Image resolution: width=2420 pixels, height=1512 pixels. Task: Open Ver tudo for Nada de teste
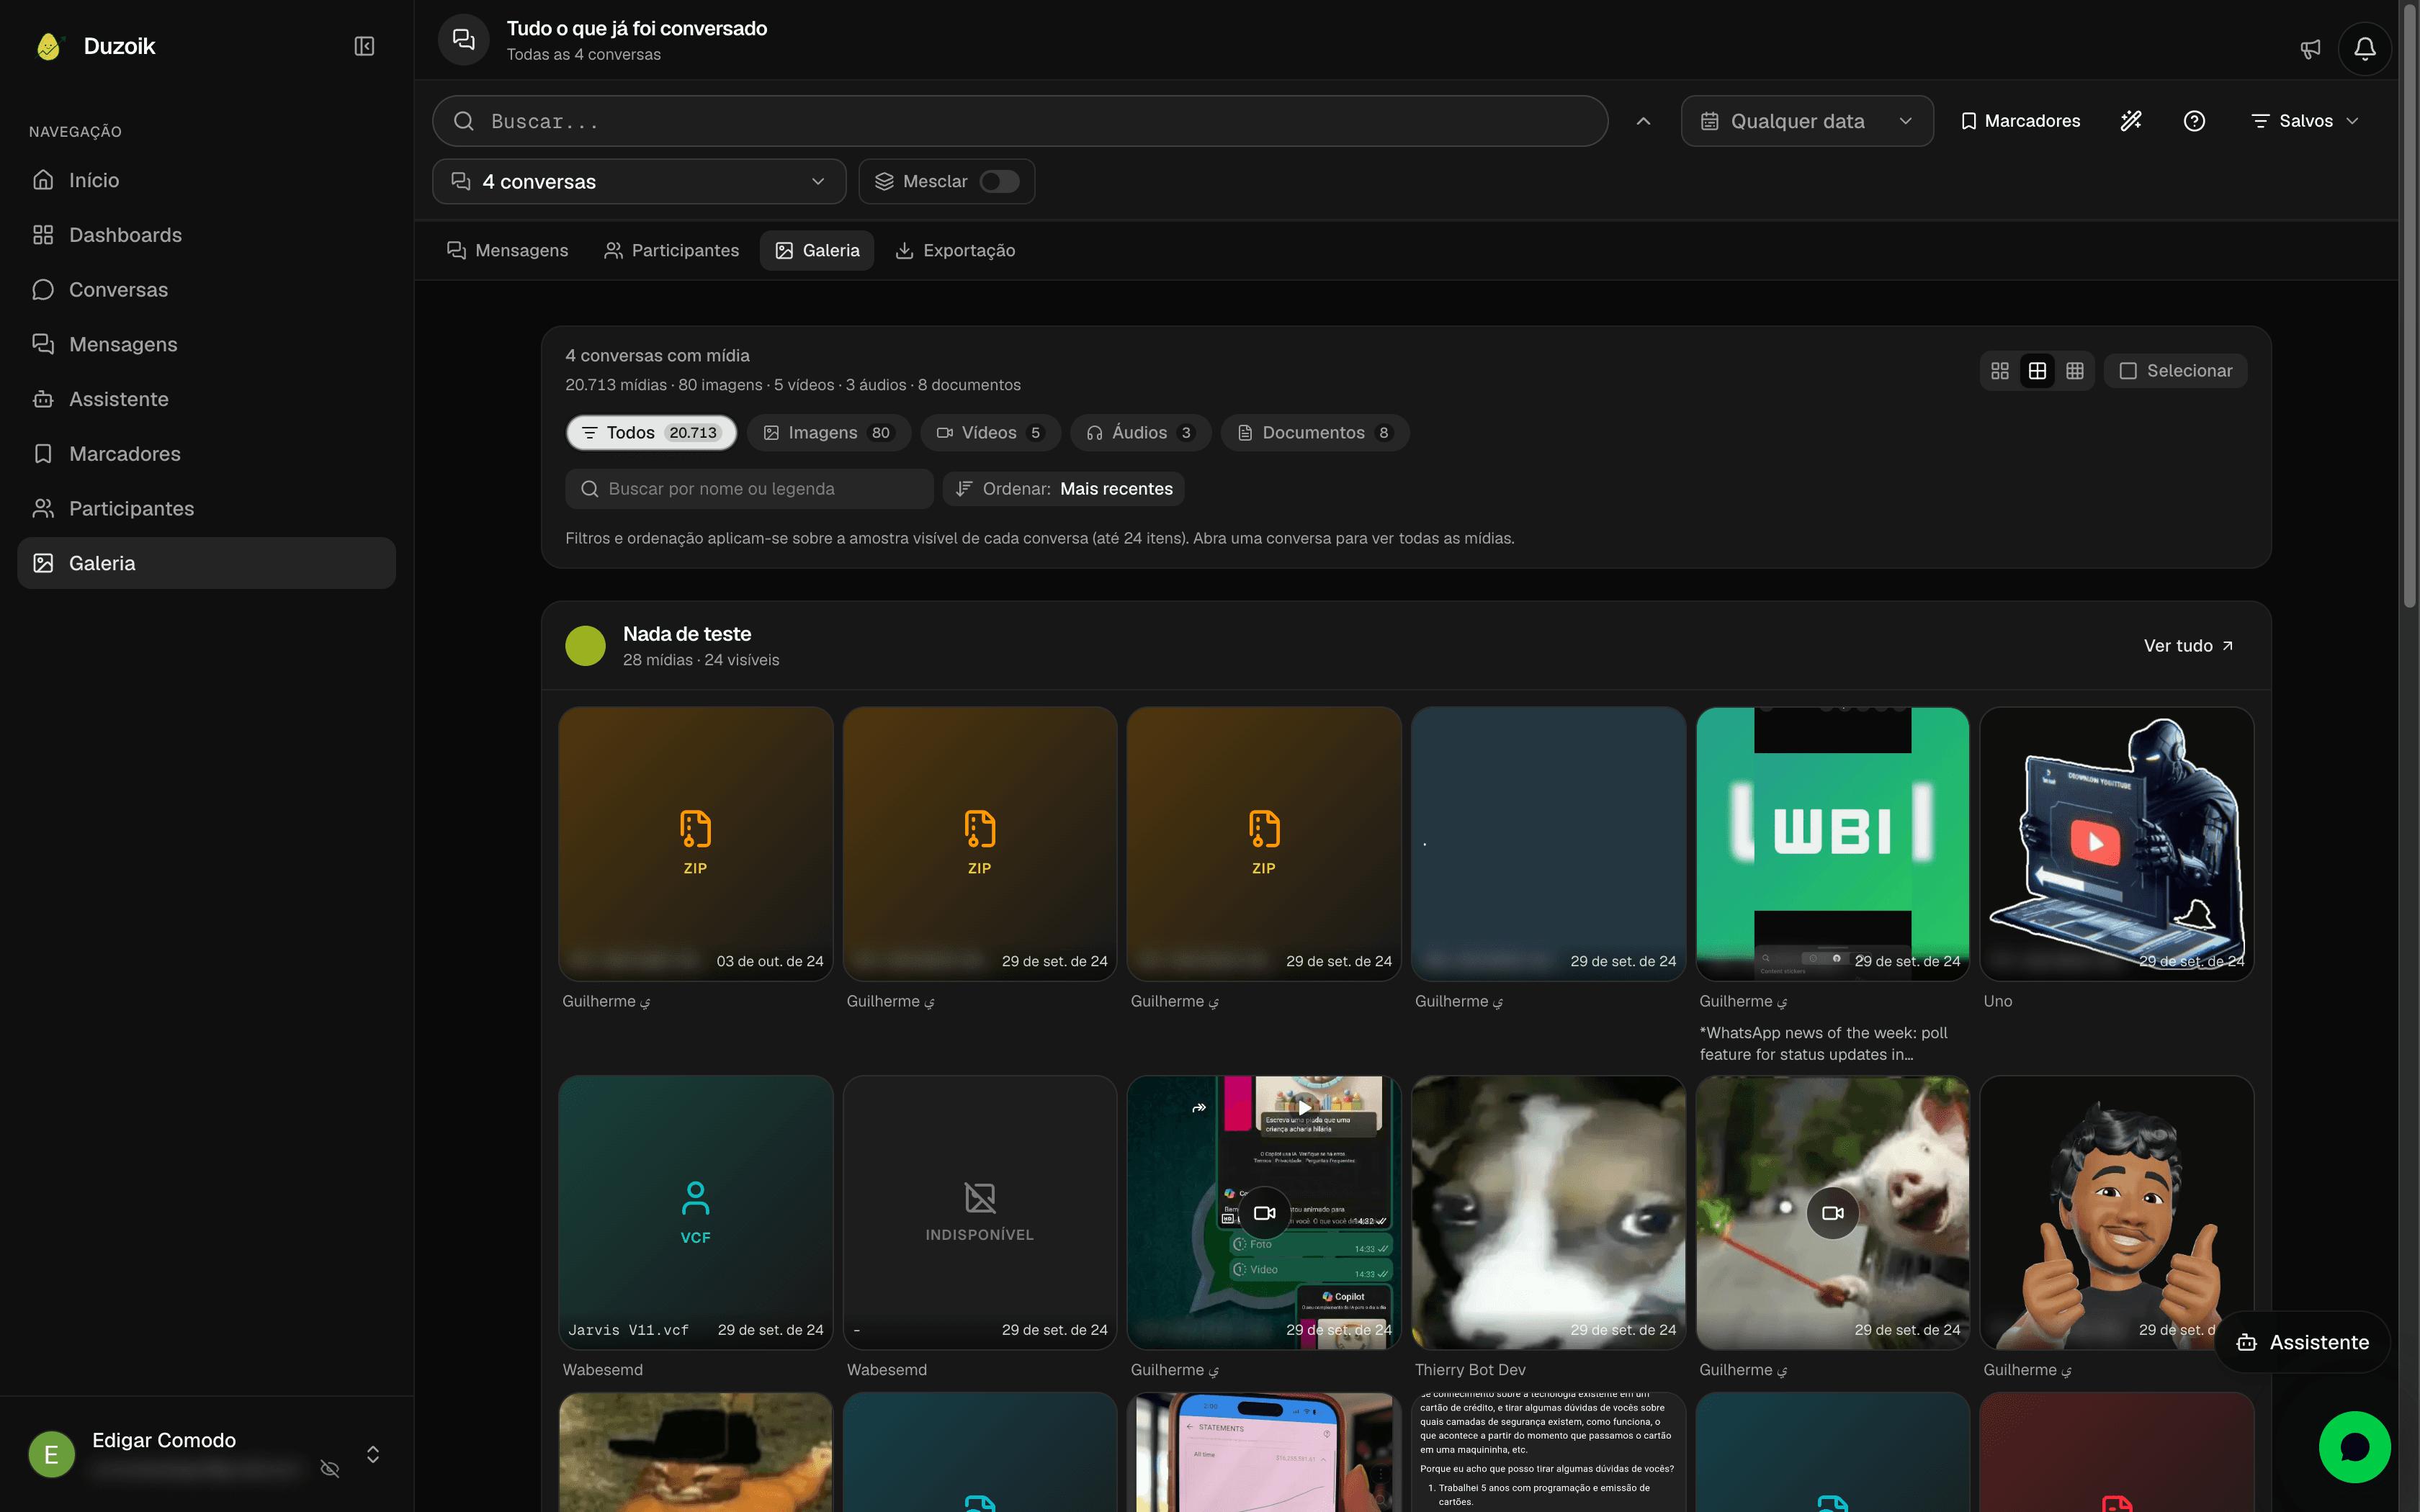[2188, 646]
